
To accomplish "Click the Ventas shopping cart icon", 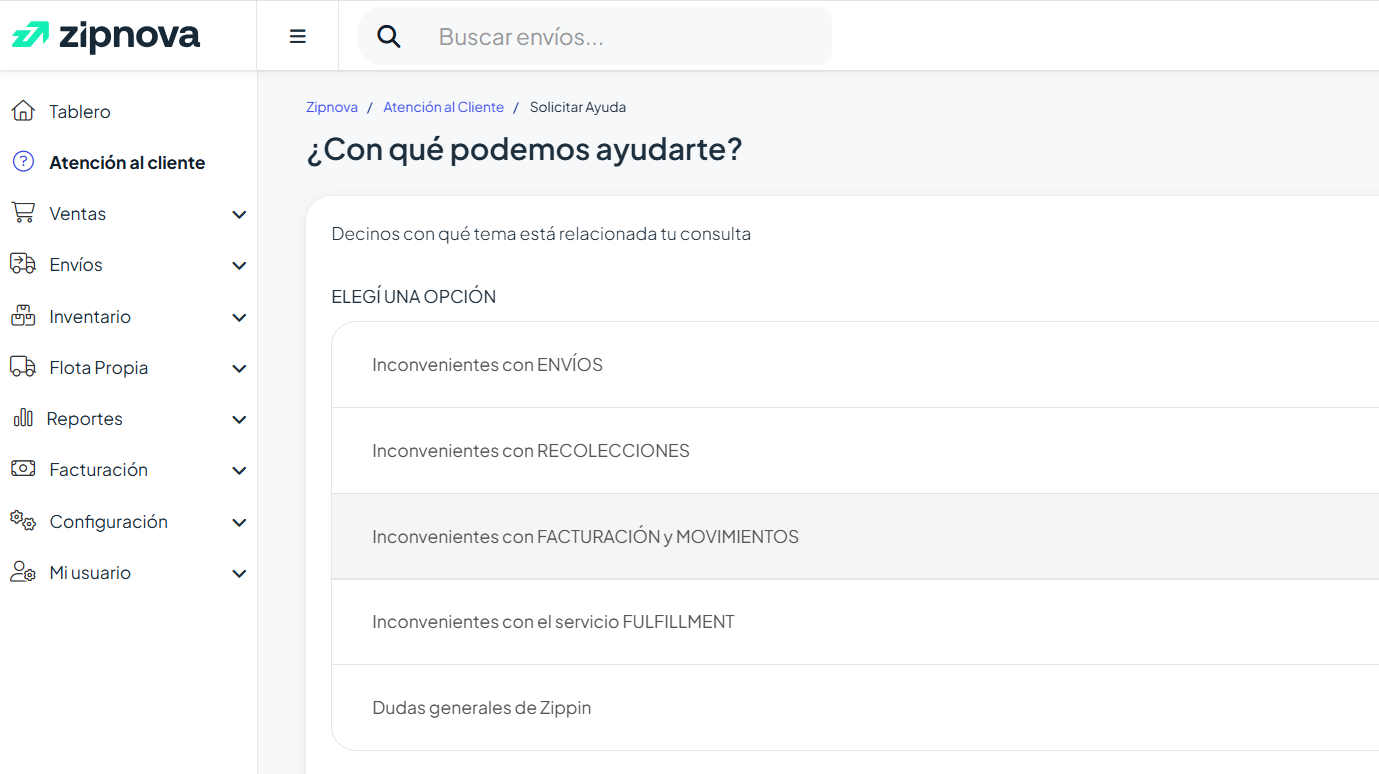I will (23, 213).
